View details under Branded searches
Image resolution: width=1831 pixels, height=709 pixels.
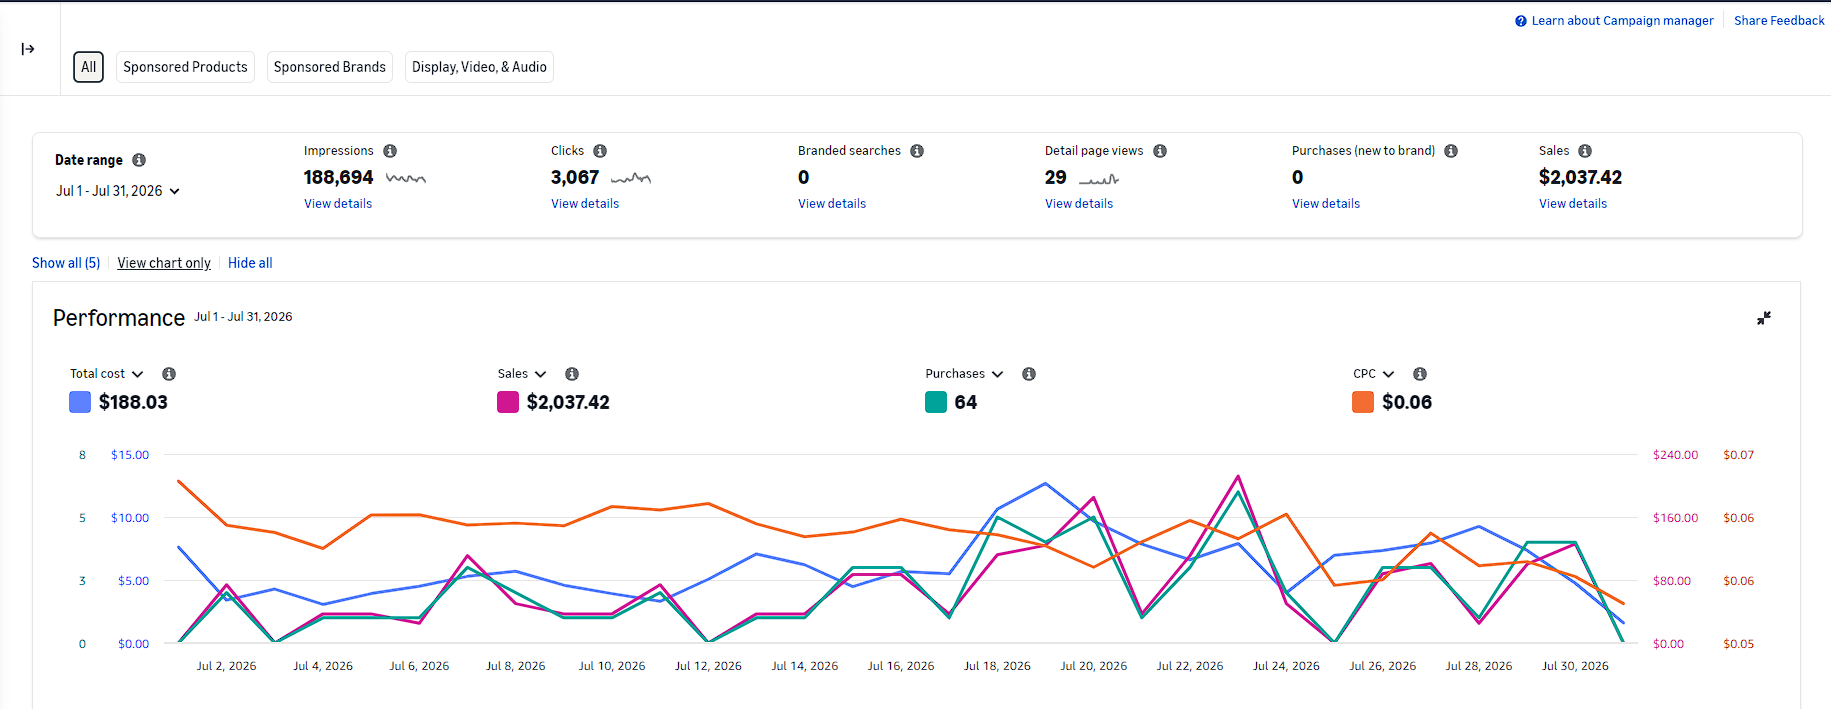[x=832, y=204]
